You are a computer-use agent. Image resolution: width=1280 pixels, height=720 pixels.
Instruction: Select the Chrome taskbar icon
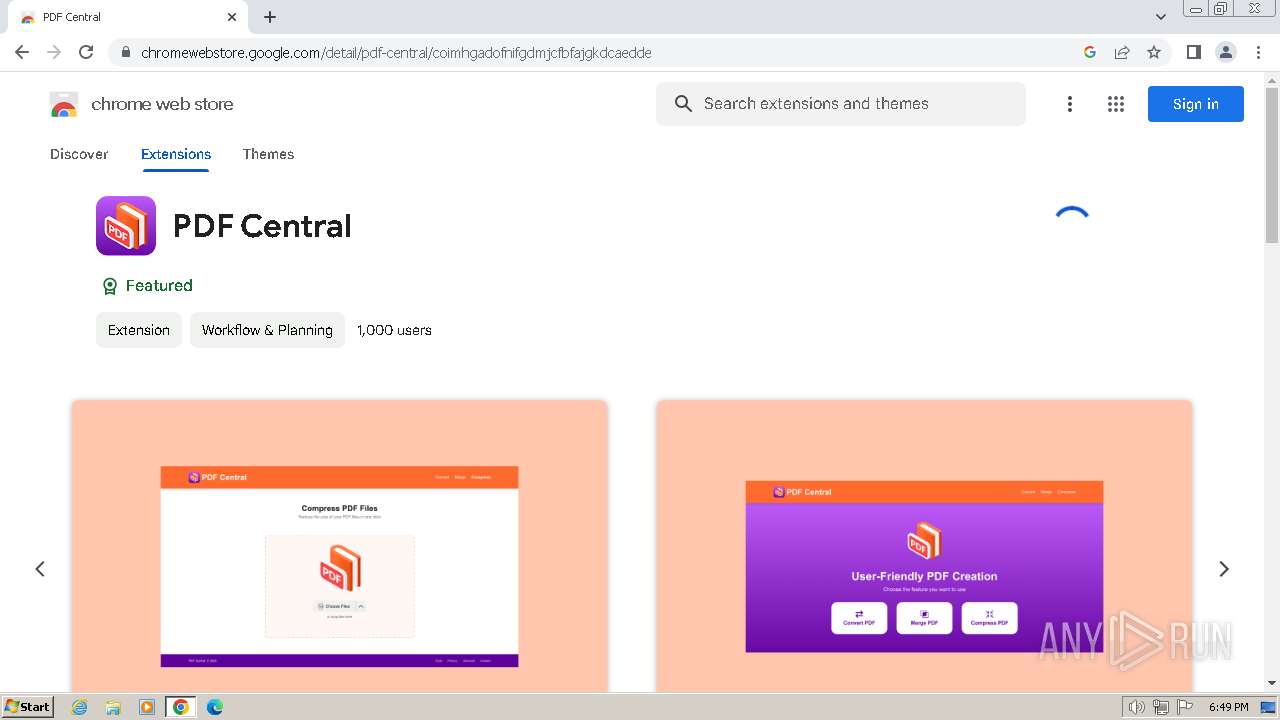click(x=181, y=707)
